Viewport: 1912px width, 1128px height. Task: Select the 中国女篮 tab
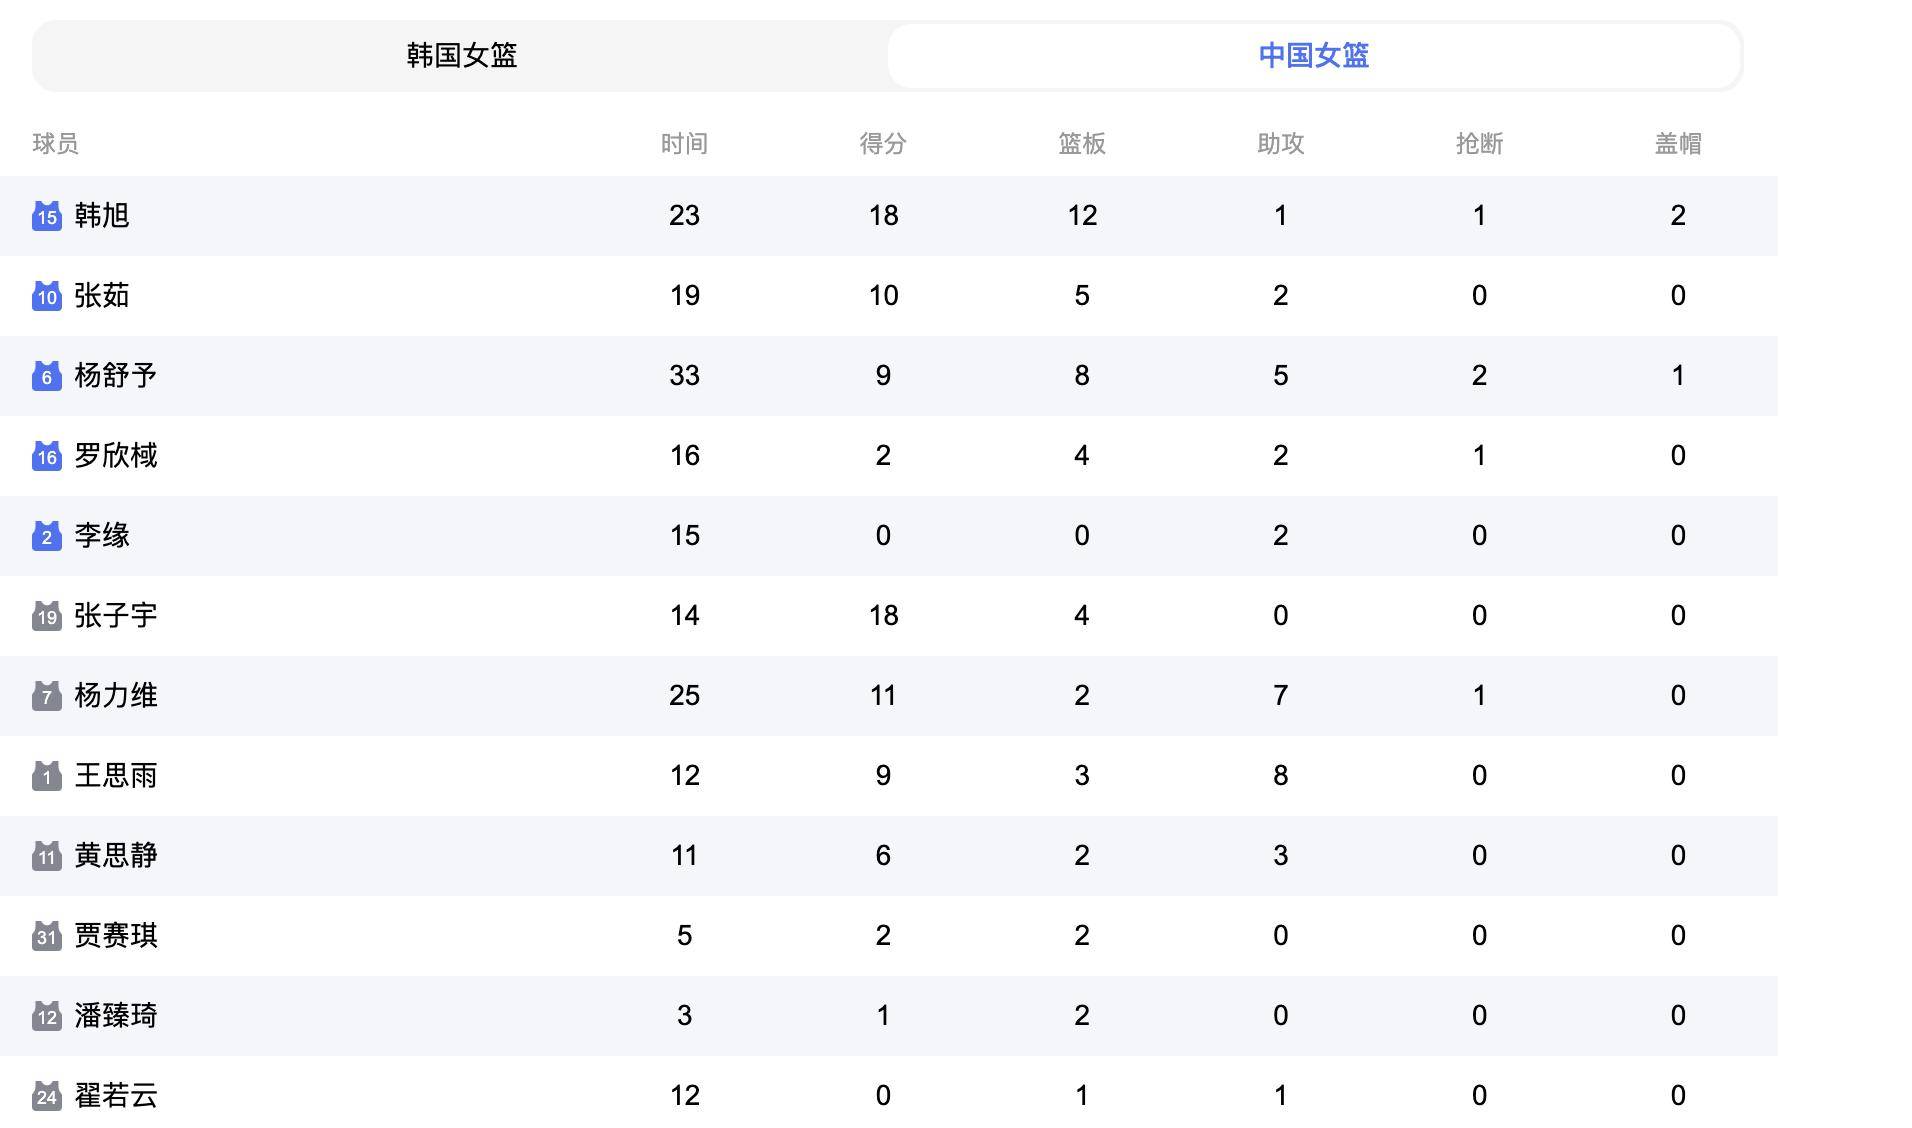1315,57
